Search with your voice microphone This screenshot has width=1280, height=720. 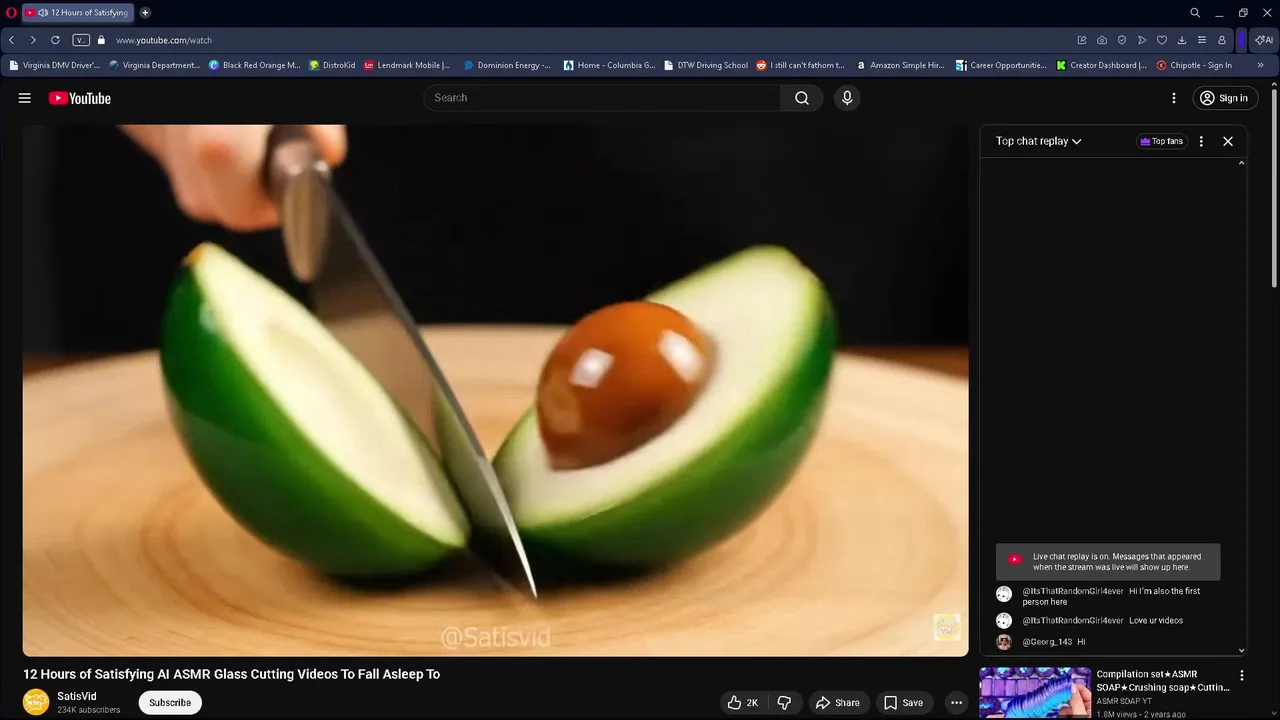pyautogui.click(x=847, y=98)
